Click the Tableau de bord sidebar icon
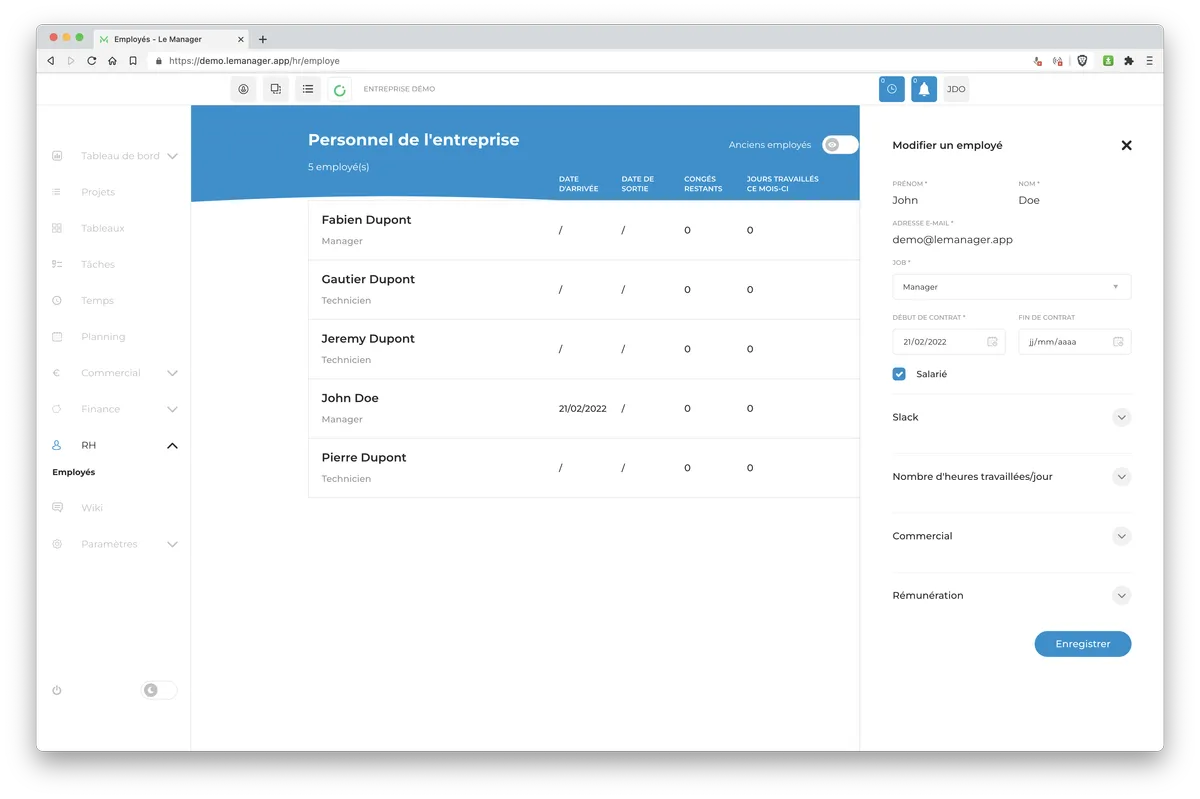Screen dimensions: 1200x799 click(x=57, y=156)
